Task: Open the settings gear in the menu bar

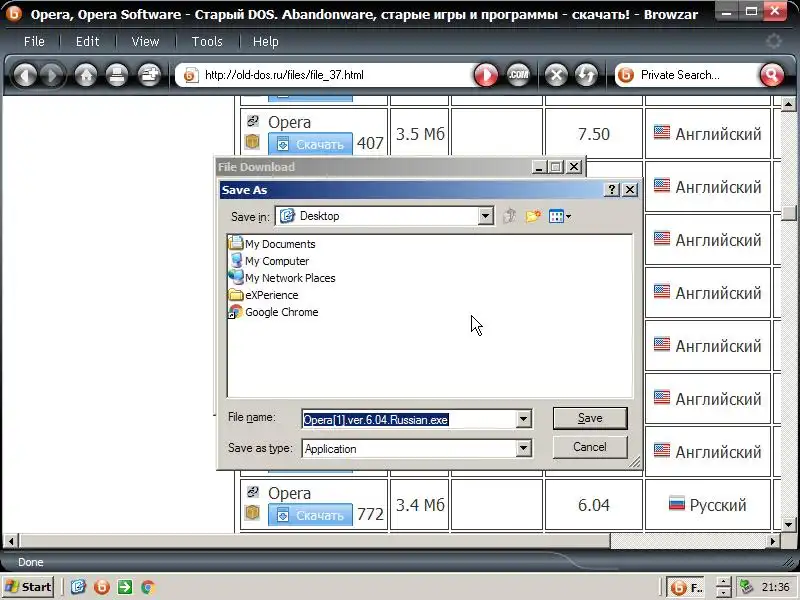Action: (x=773, y=41)
